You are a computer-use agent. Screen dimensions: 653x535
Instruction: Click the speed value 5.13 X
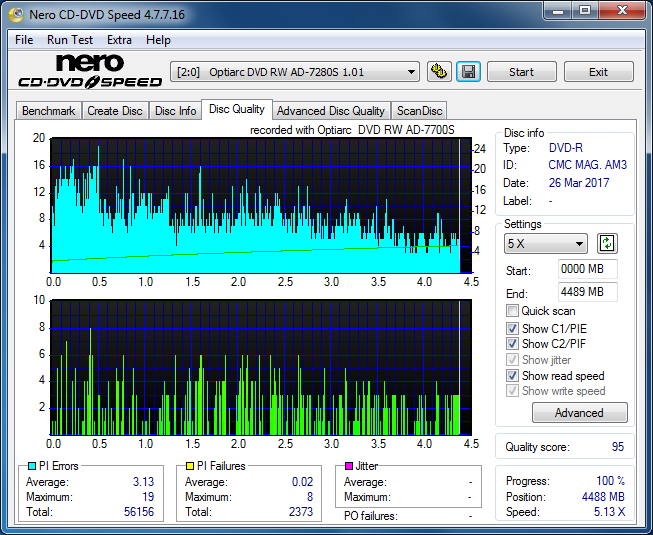[x=609, y=512]
